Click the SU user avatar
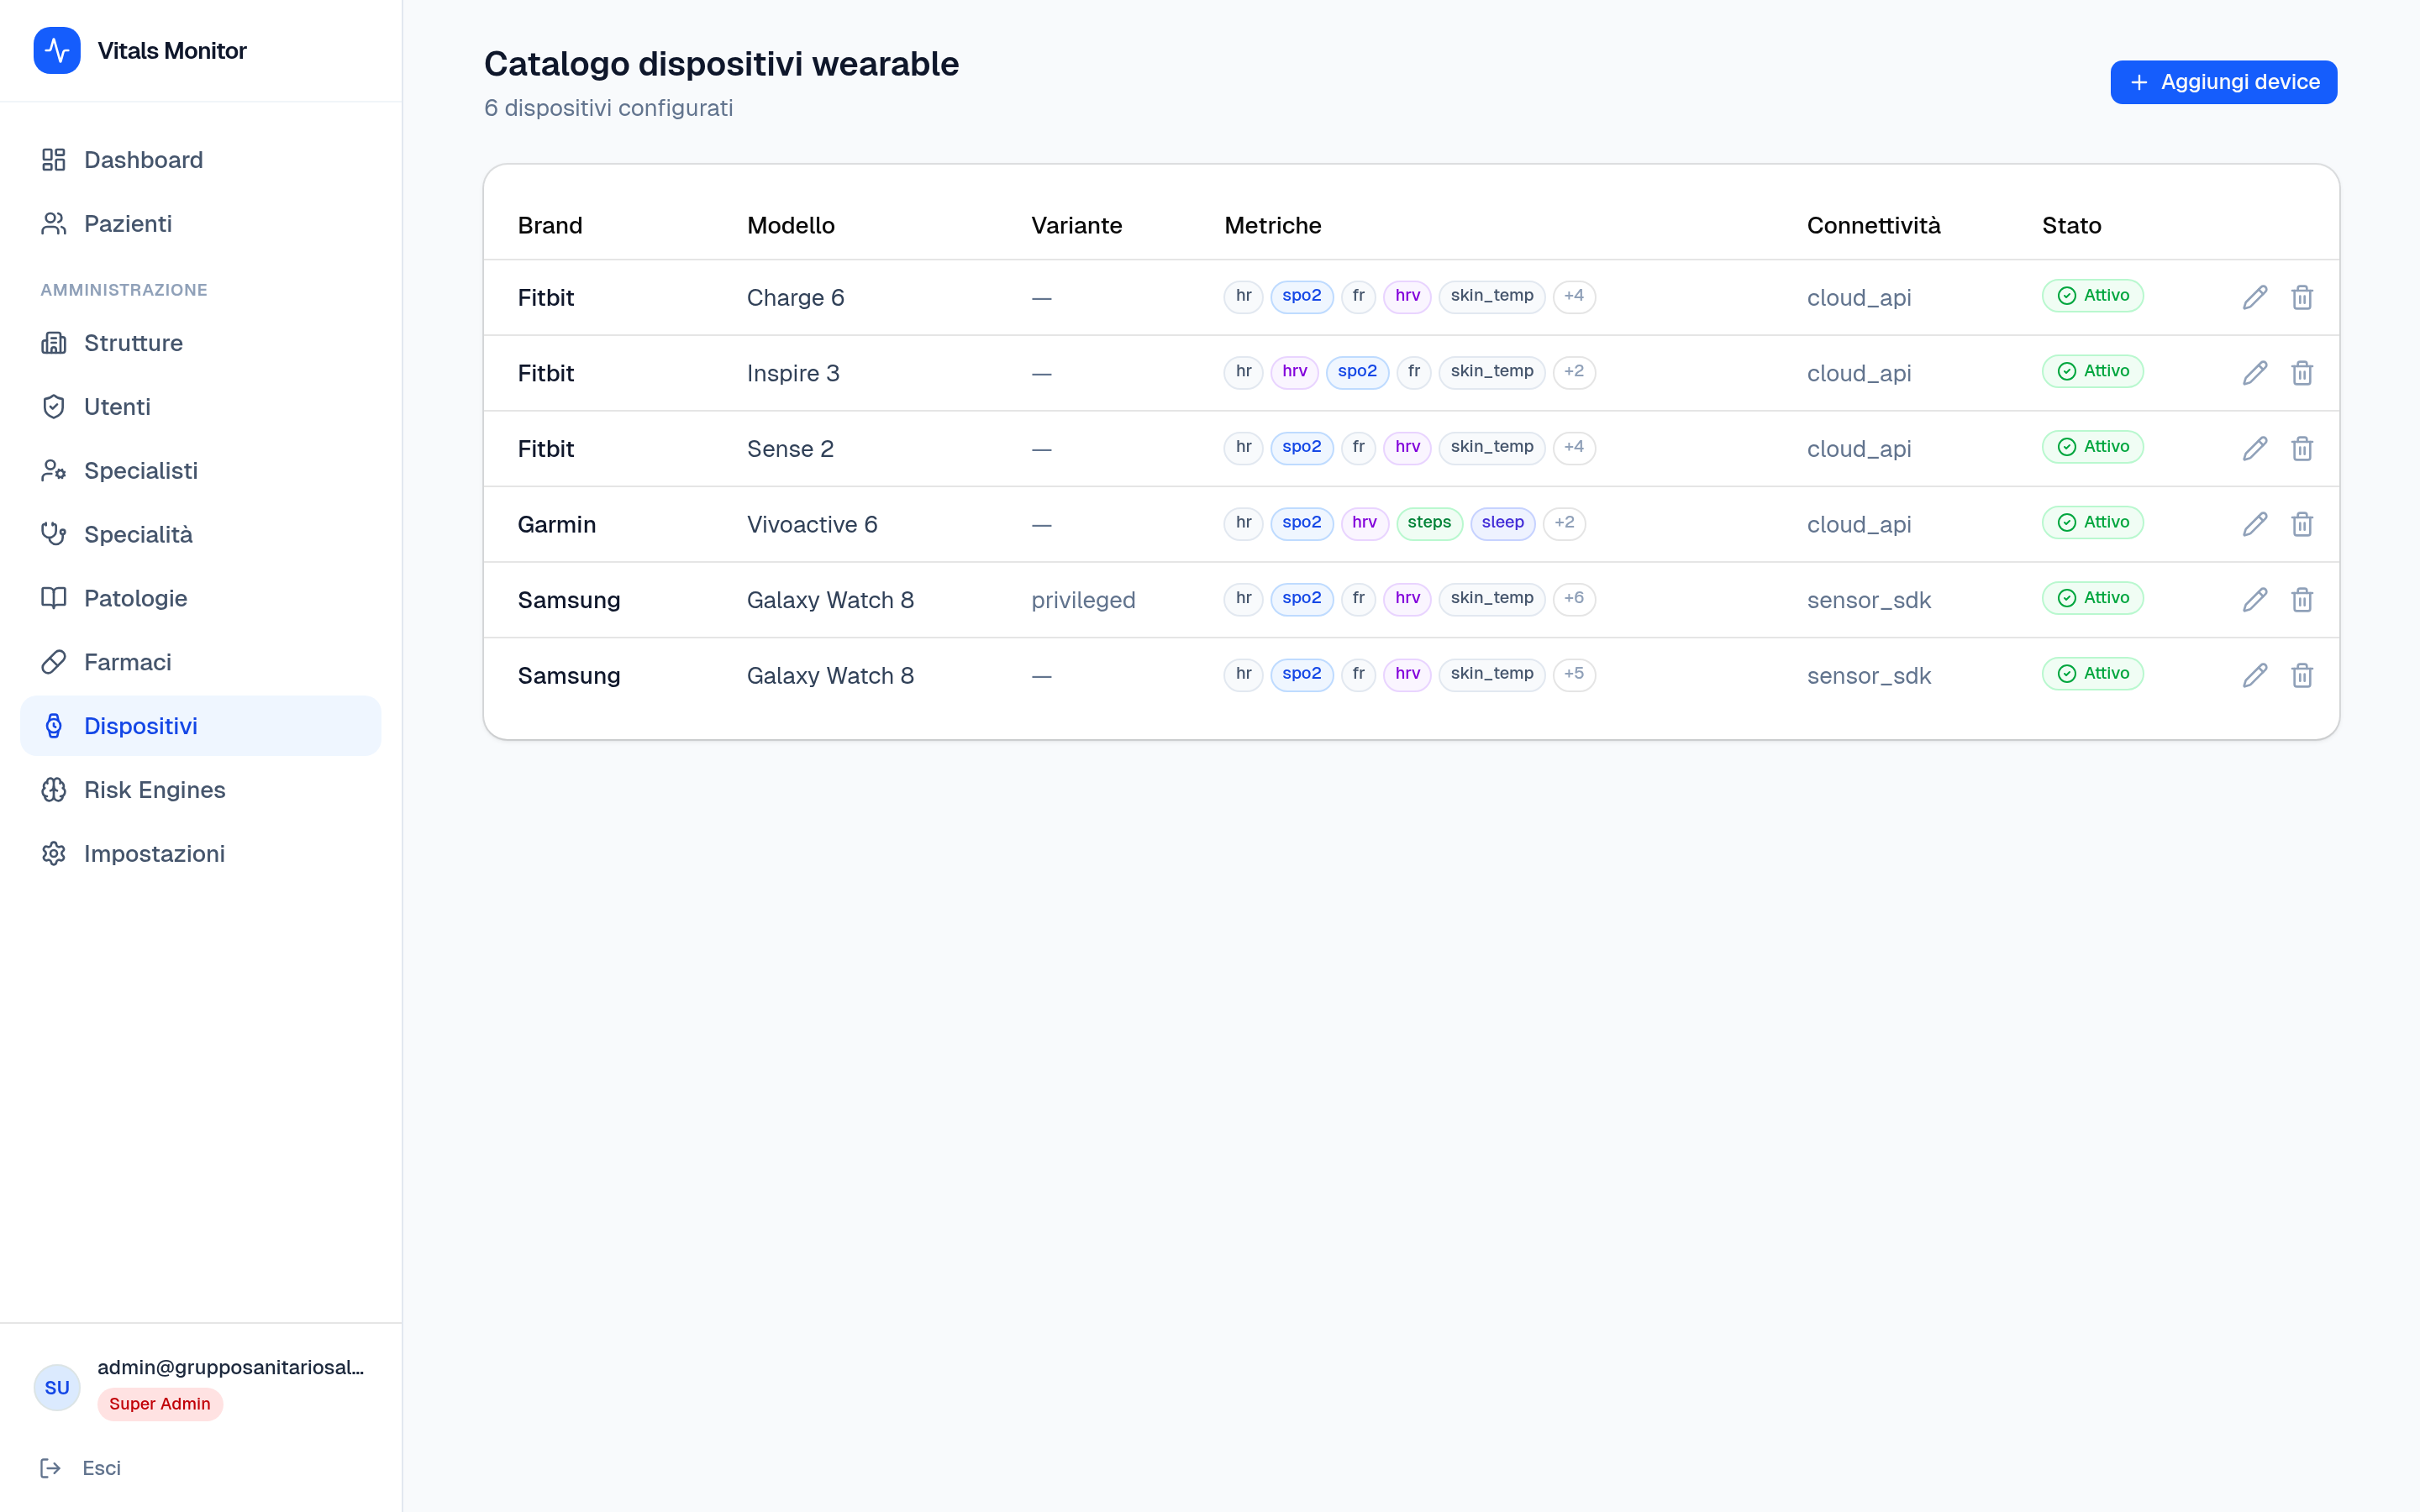The width and height of the screenshot is (2420, 1512). [57, 1387]
